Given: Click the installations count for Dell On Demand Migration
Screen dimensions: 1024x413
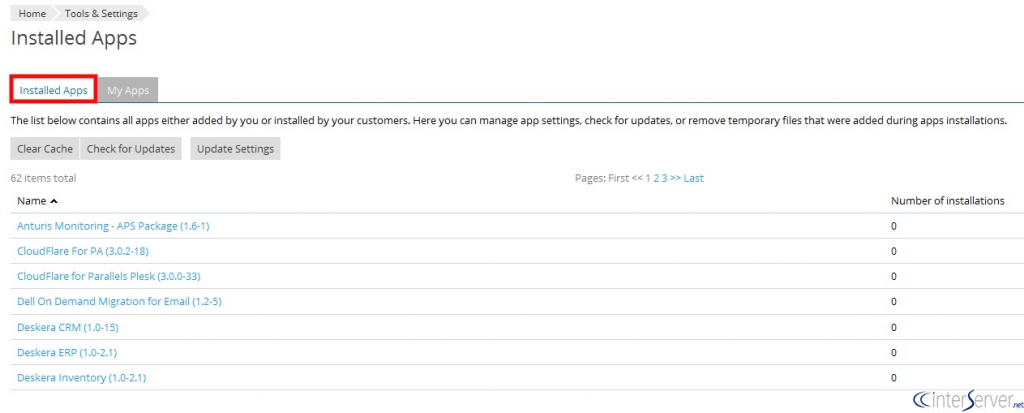Looking at the screenshot, I should 894,301.
